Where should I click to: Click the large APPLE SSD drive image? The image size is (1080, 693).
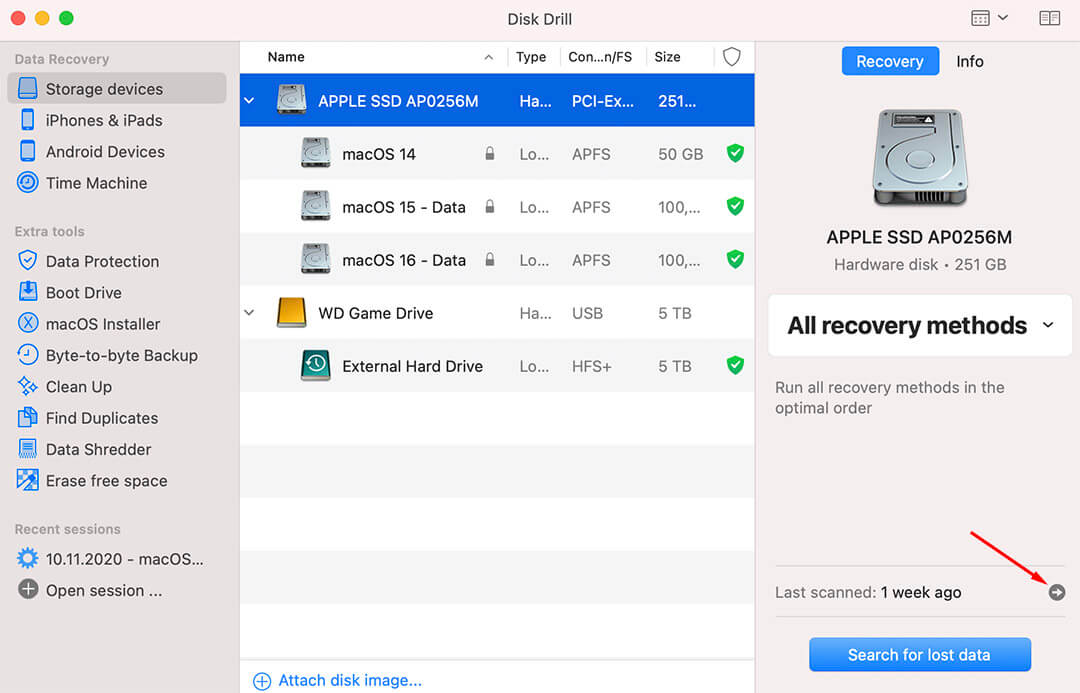click(920, 158)
